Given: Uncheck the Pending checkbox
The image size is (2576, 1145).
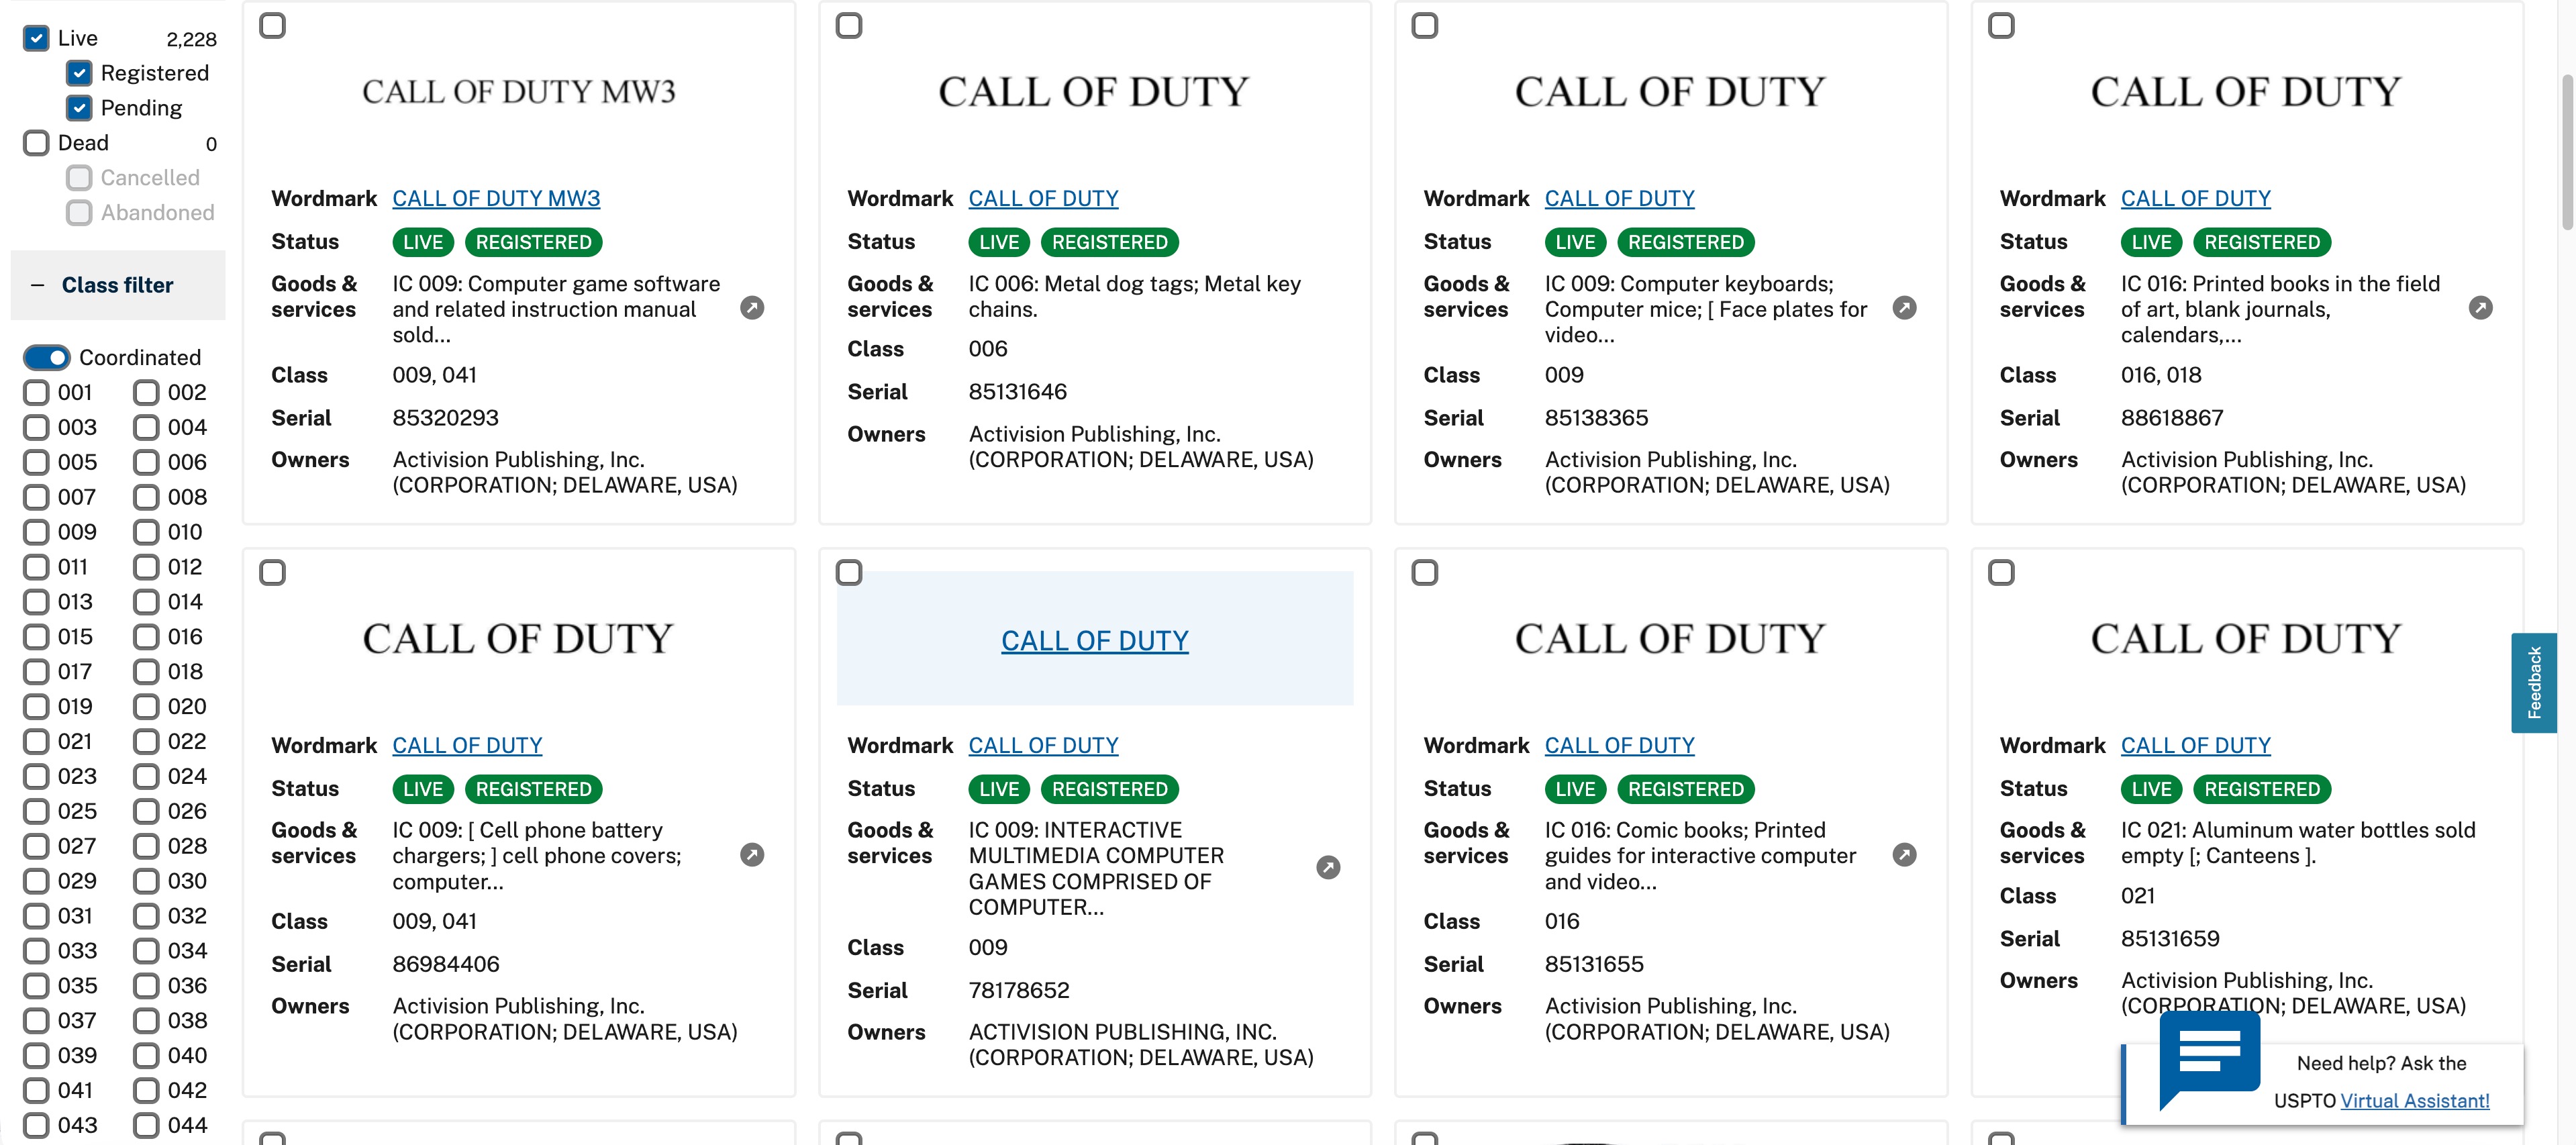Looking at the screenshot, I should [x=79, y=108].
